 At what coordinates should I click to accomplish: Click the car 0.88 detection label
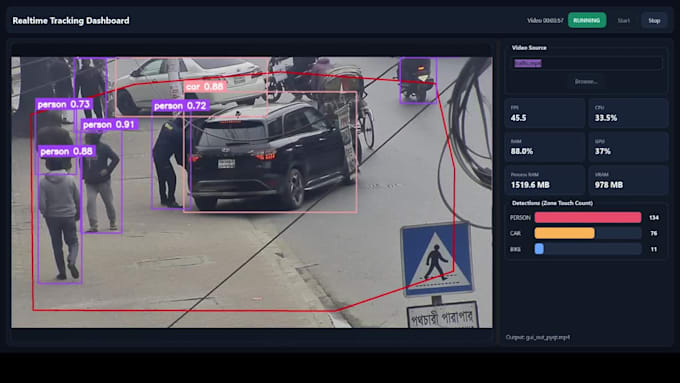pos(205,86)
